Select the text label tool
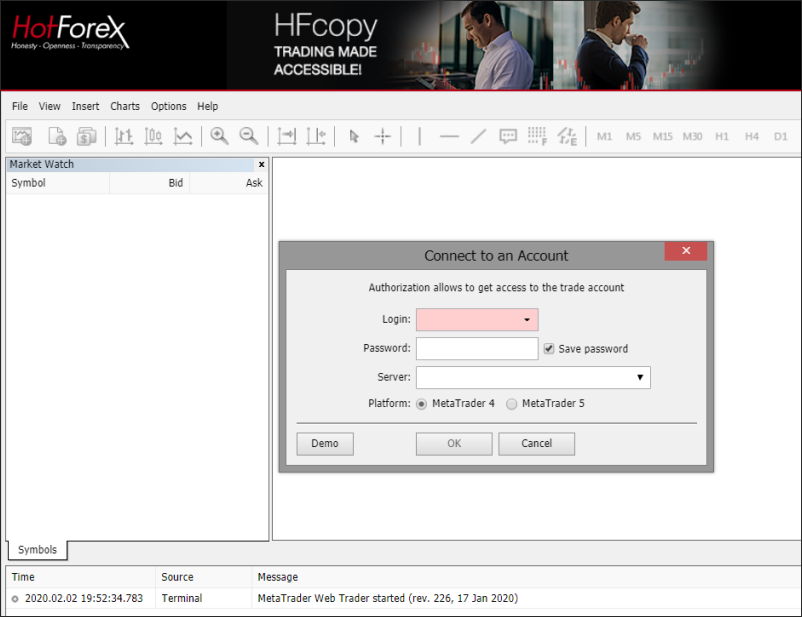This screenshot has width=802, height=617. coord(508,136)
